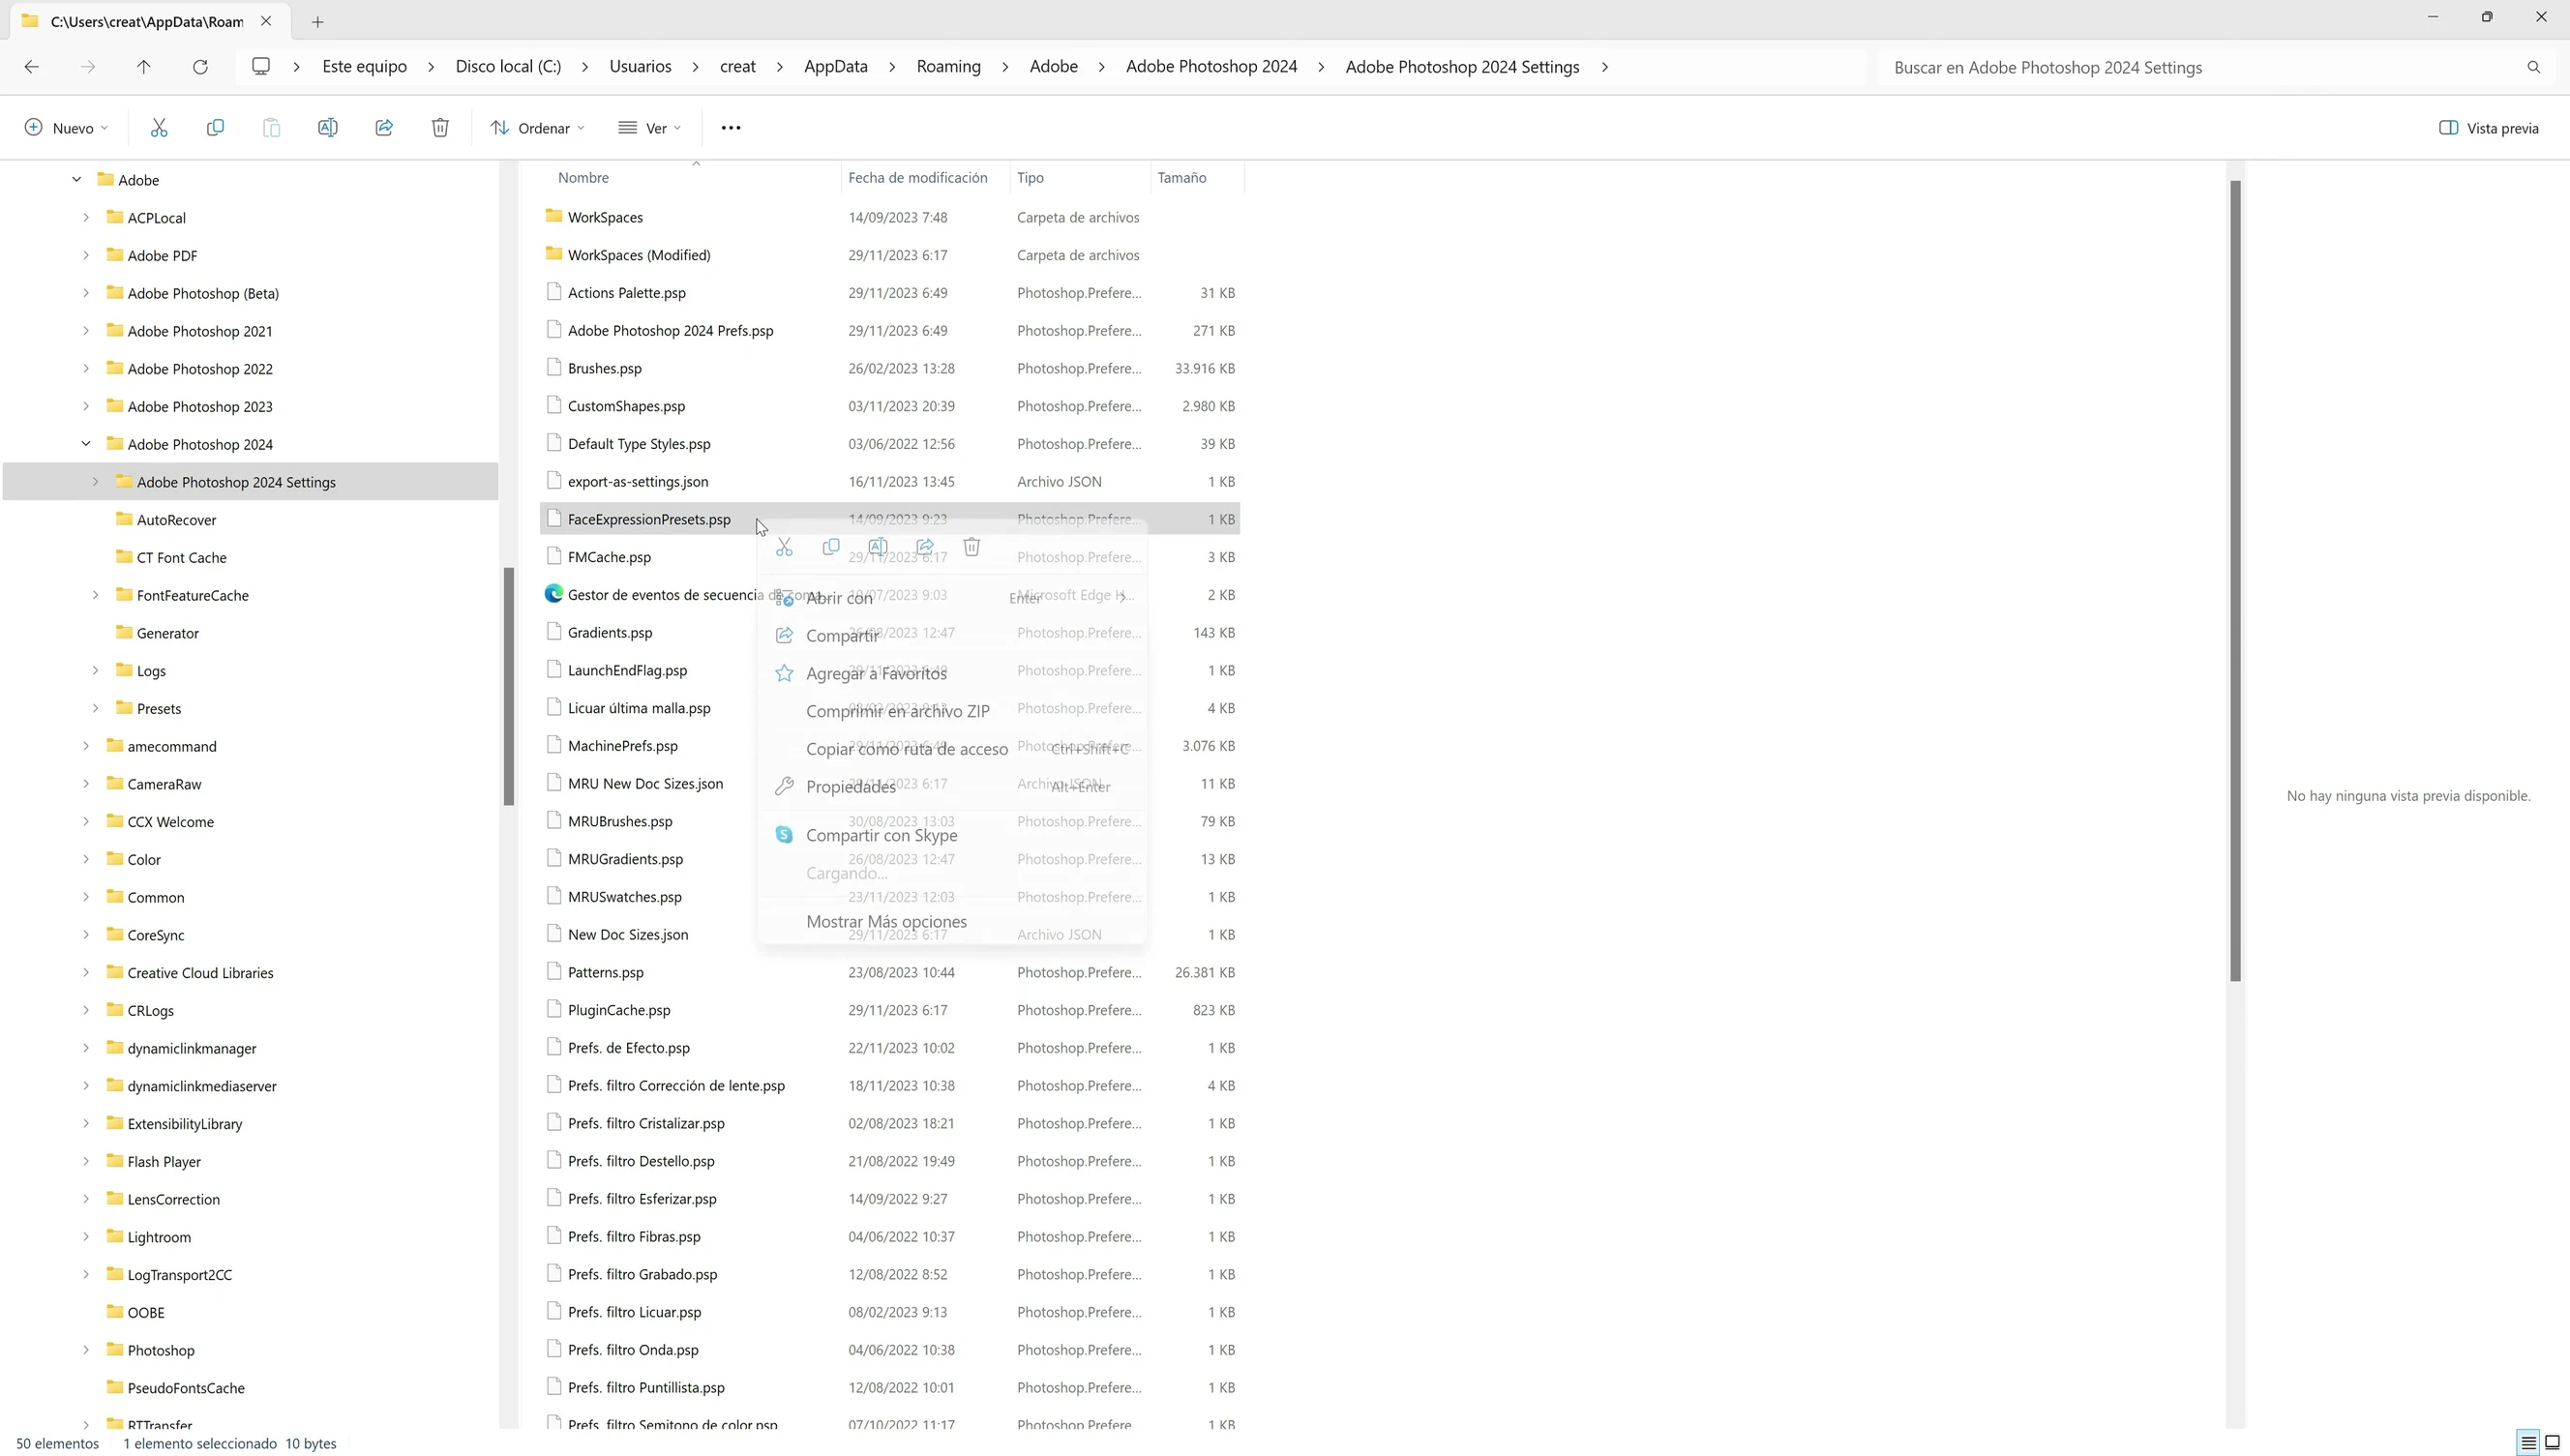Expand the Adobe Photoshop 2023 tree node

pos(86,406)
